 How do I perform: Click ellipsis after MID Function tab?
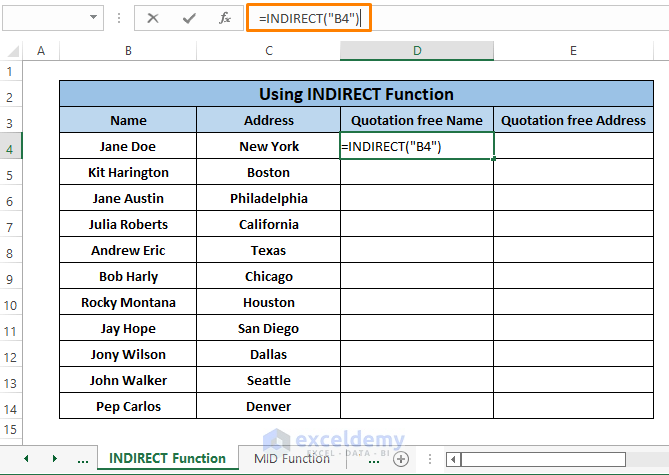pyautogui.click(x=373, y=459)
